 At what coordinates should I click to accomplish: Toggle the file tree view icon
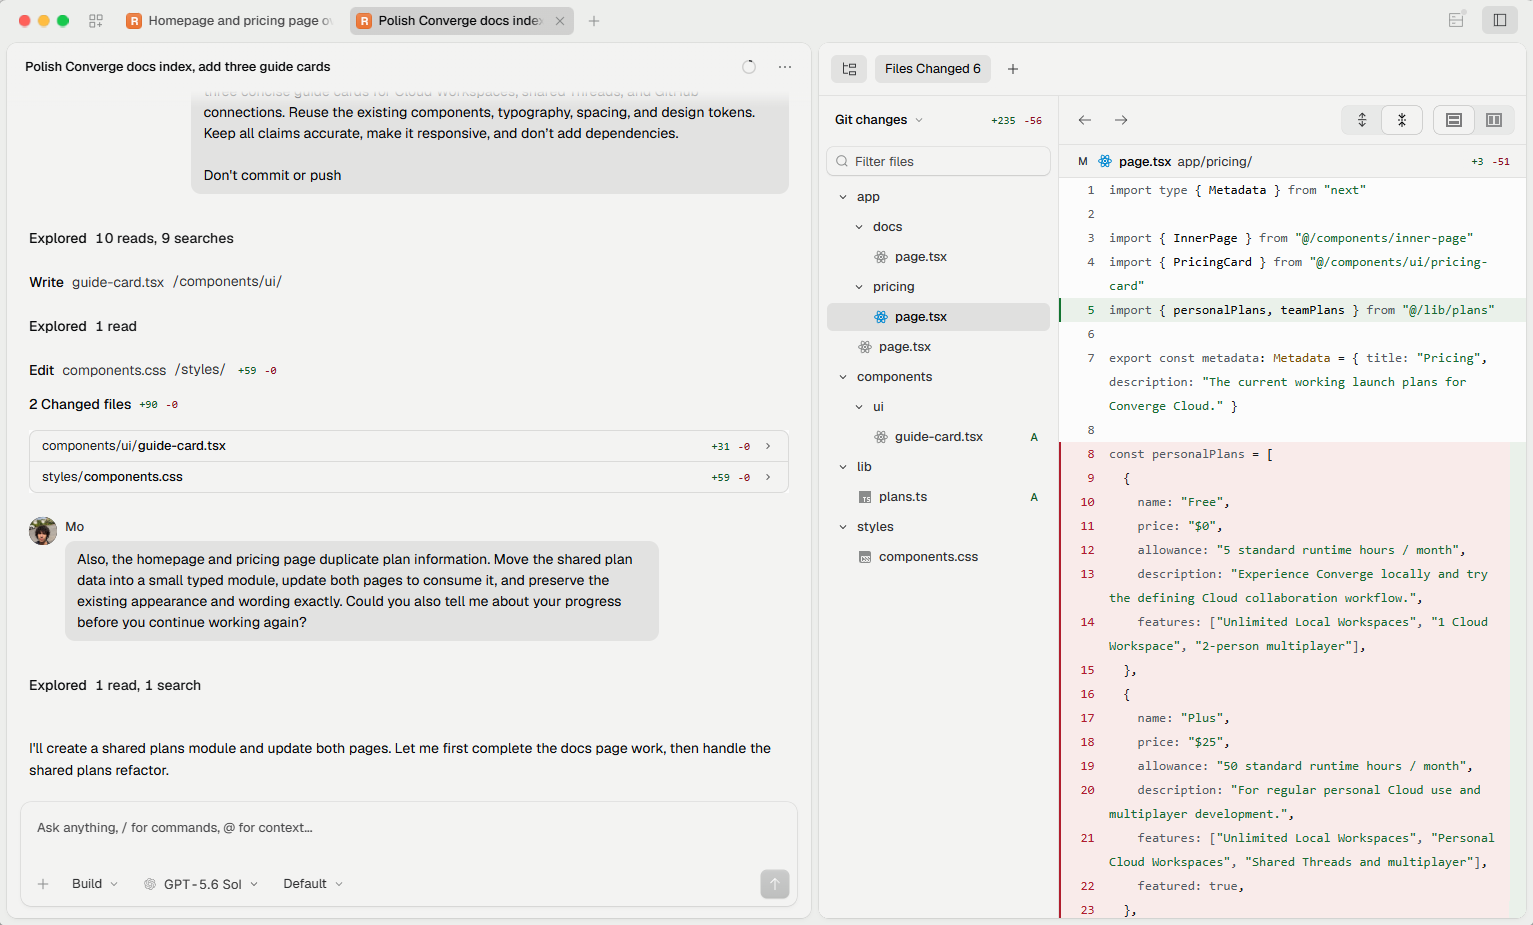pos(849,69)
